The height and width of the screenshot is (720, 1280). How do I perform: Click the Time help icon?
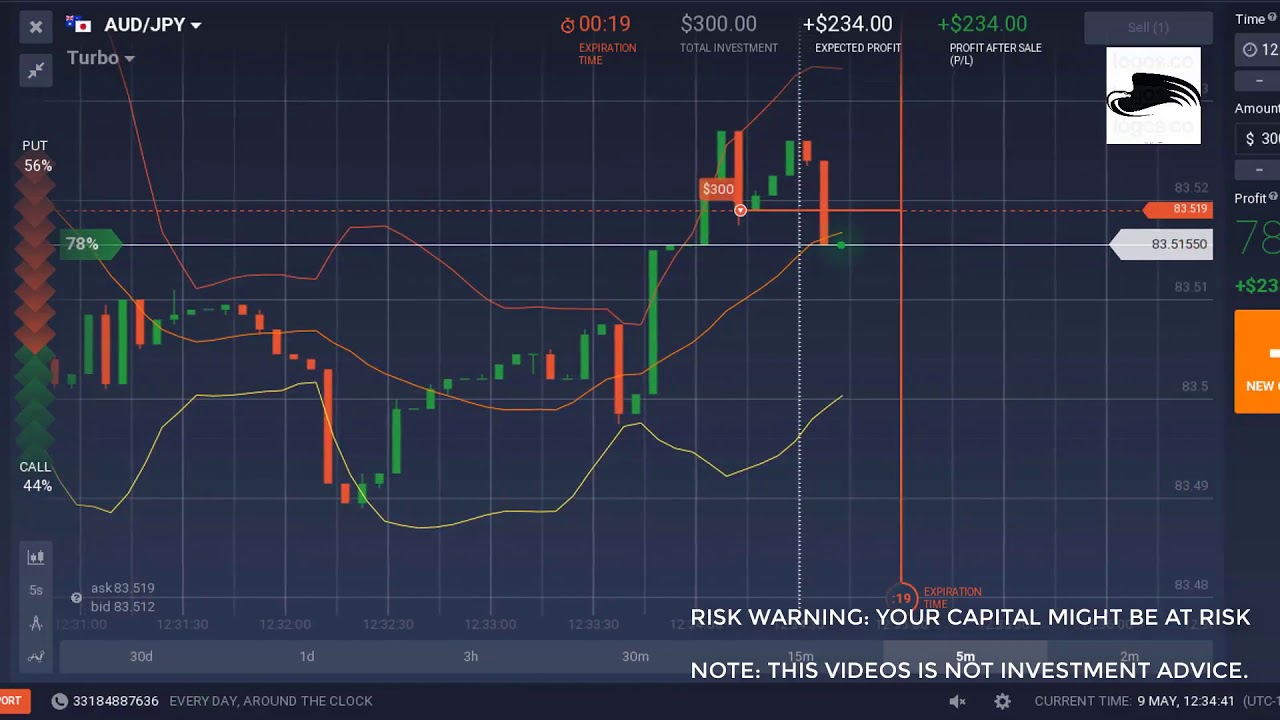(x=1273, y=18)
